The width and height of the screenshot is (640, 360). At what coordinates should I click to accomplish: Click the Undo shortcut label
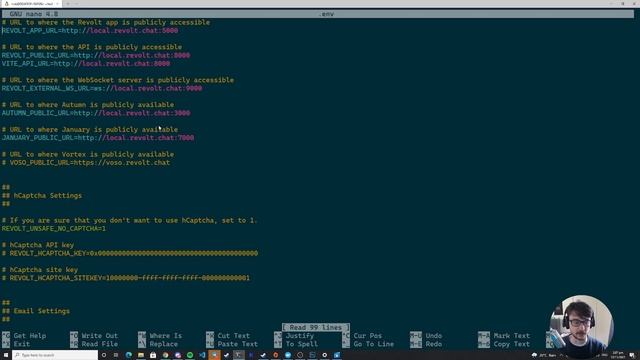click(x=434, y=336)
